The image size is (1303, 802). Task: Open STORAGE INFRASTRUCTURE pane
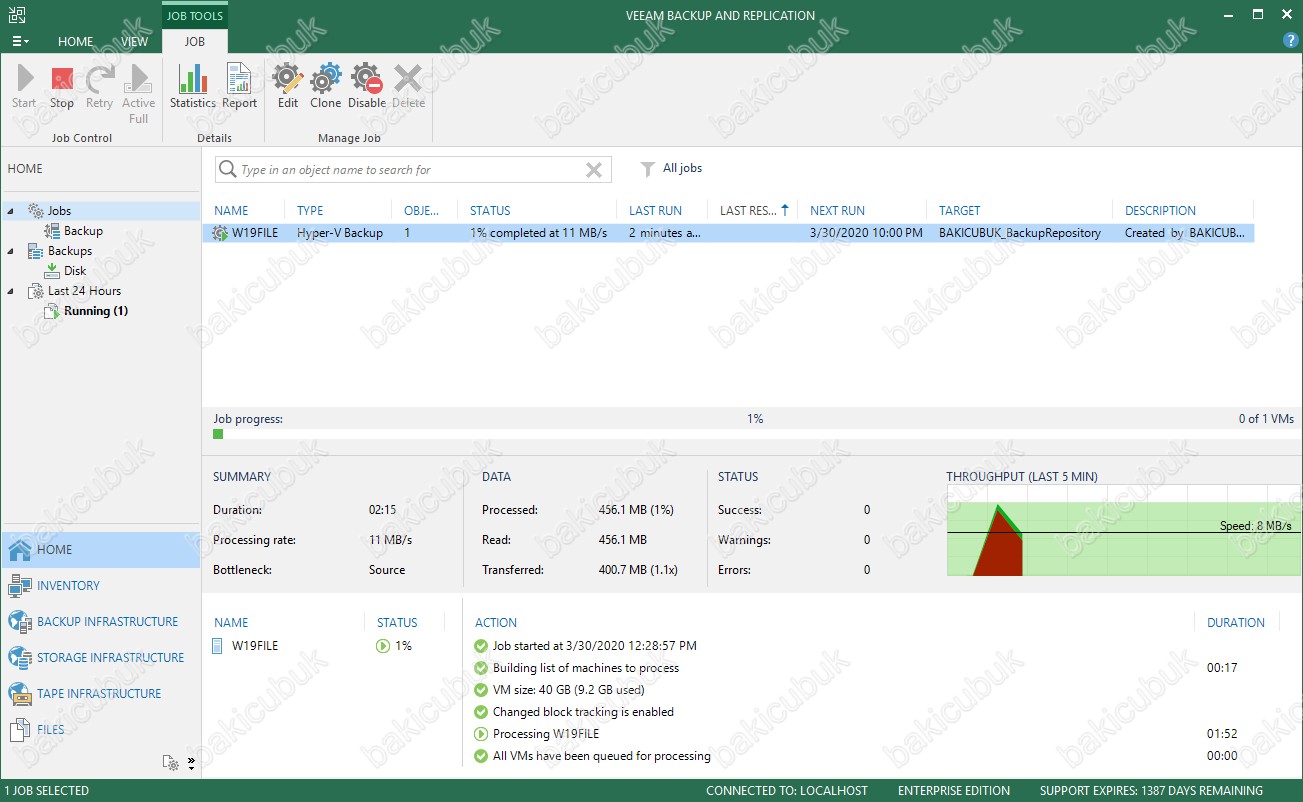(100, 658)
